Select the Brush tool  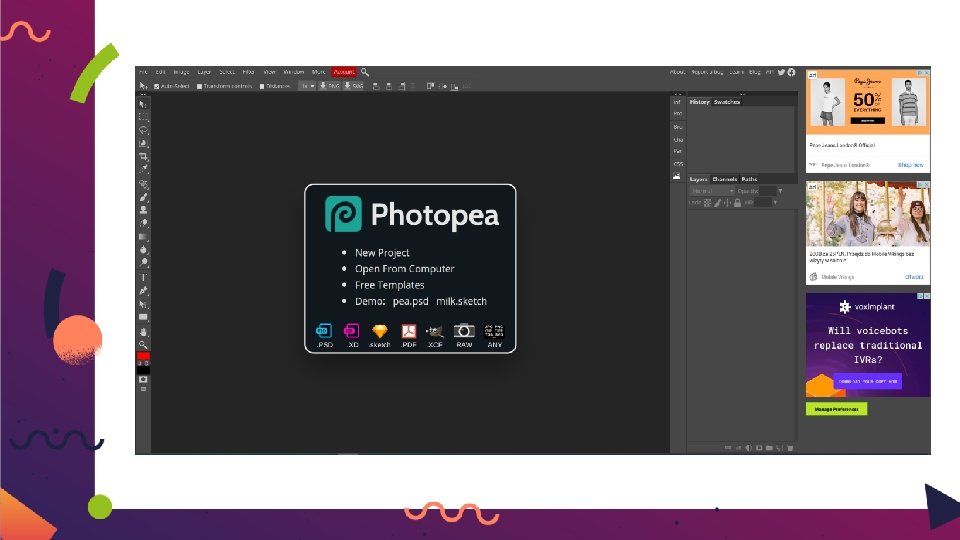click(143, 197)
